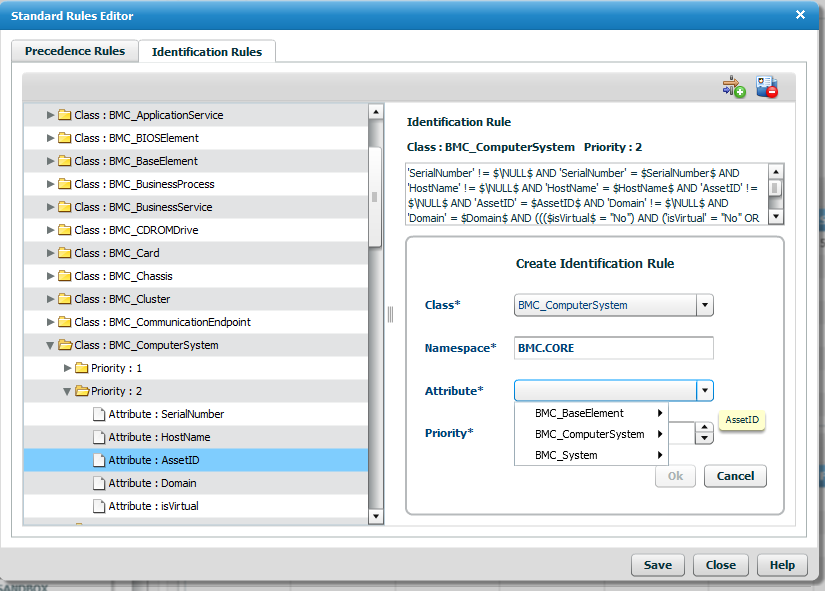The width and height of the screenshot is (825, 591).
Task: Collapse the BMC_ComputerSystem class node
Action: [x=50, y=346]
